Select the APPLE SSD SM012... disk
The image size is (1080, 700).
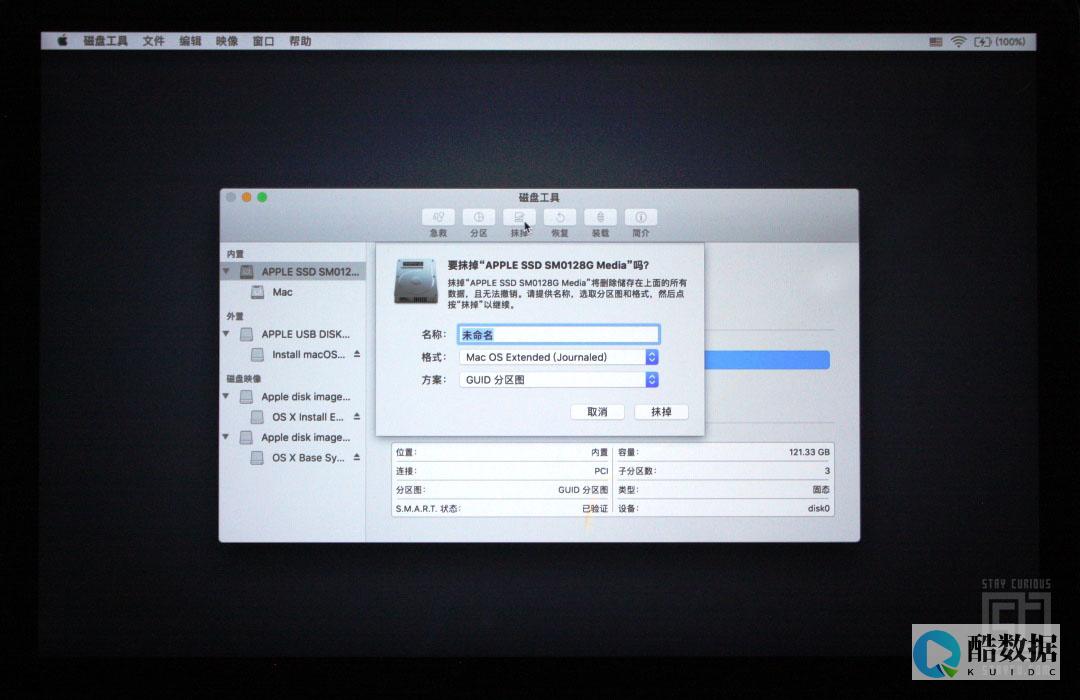293,271
